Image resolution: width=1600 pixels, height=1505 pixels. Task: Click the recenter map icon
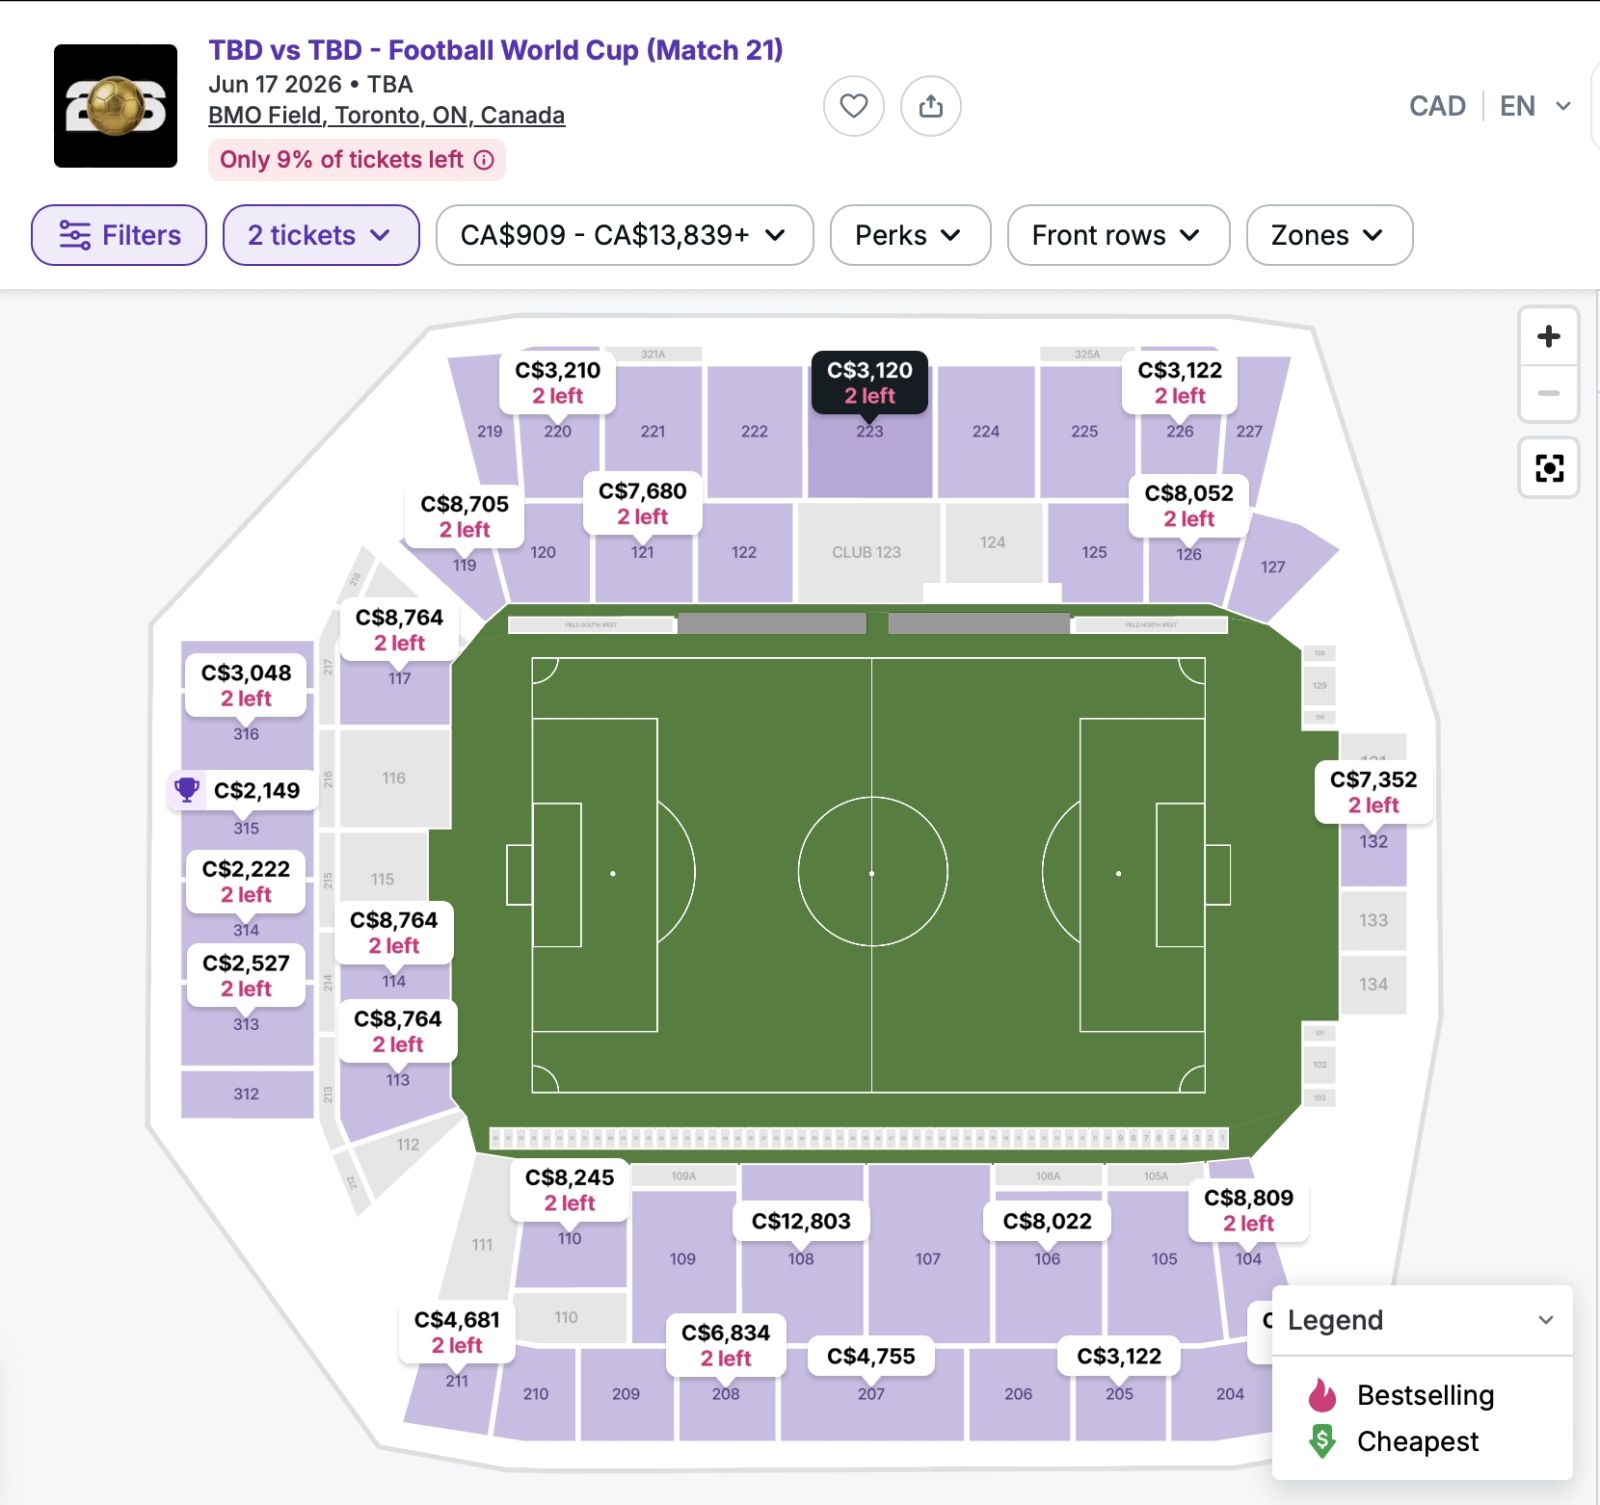1548,468
